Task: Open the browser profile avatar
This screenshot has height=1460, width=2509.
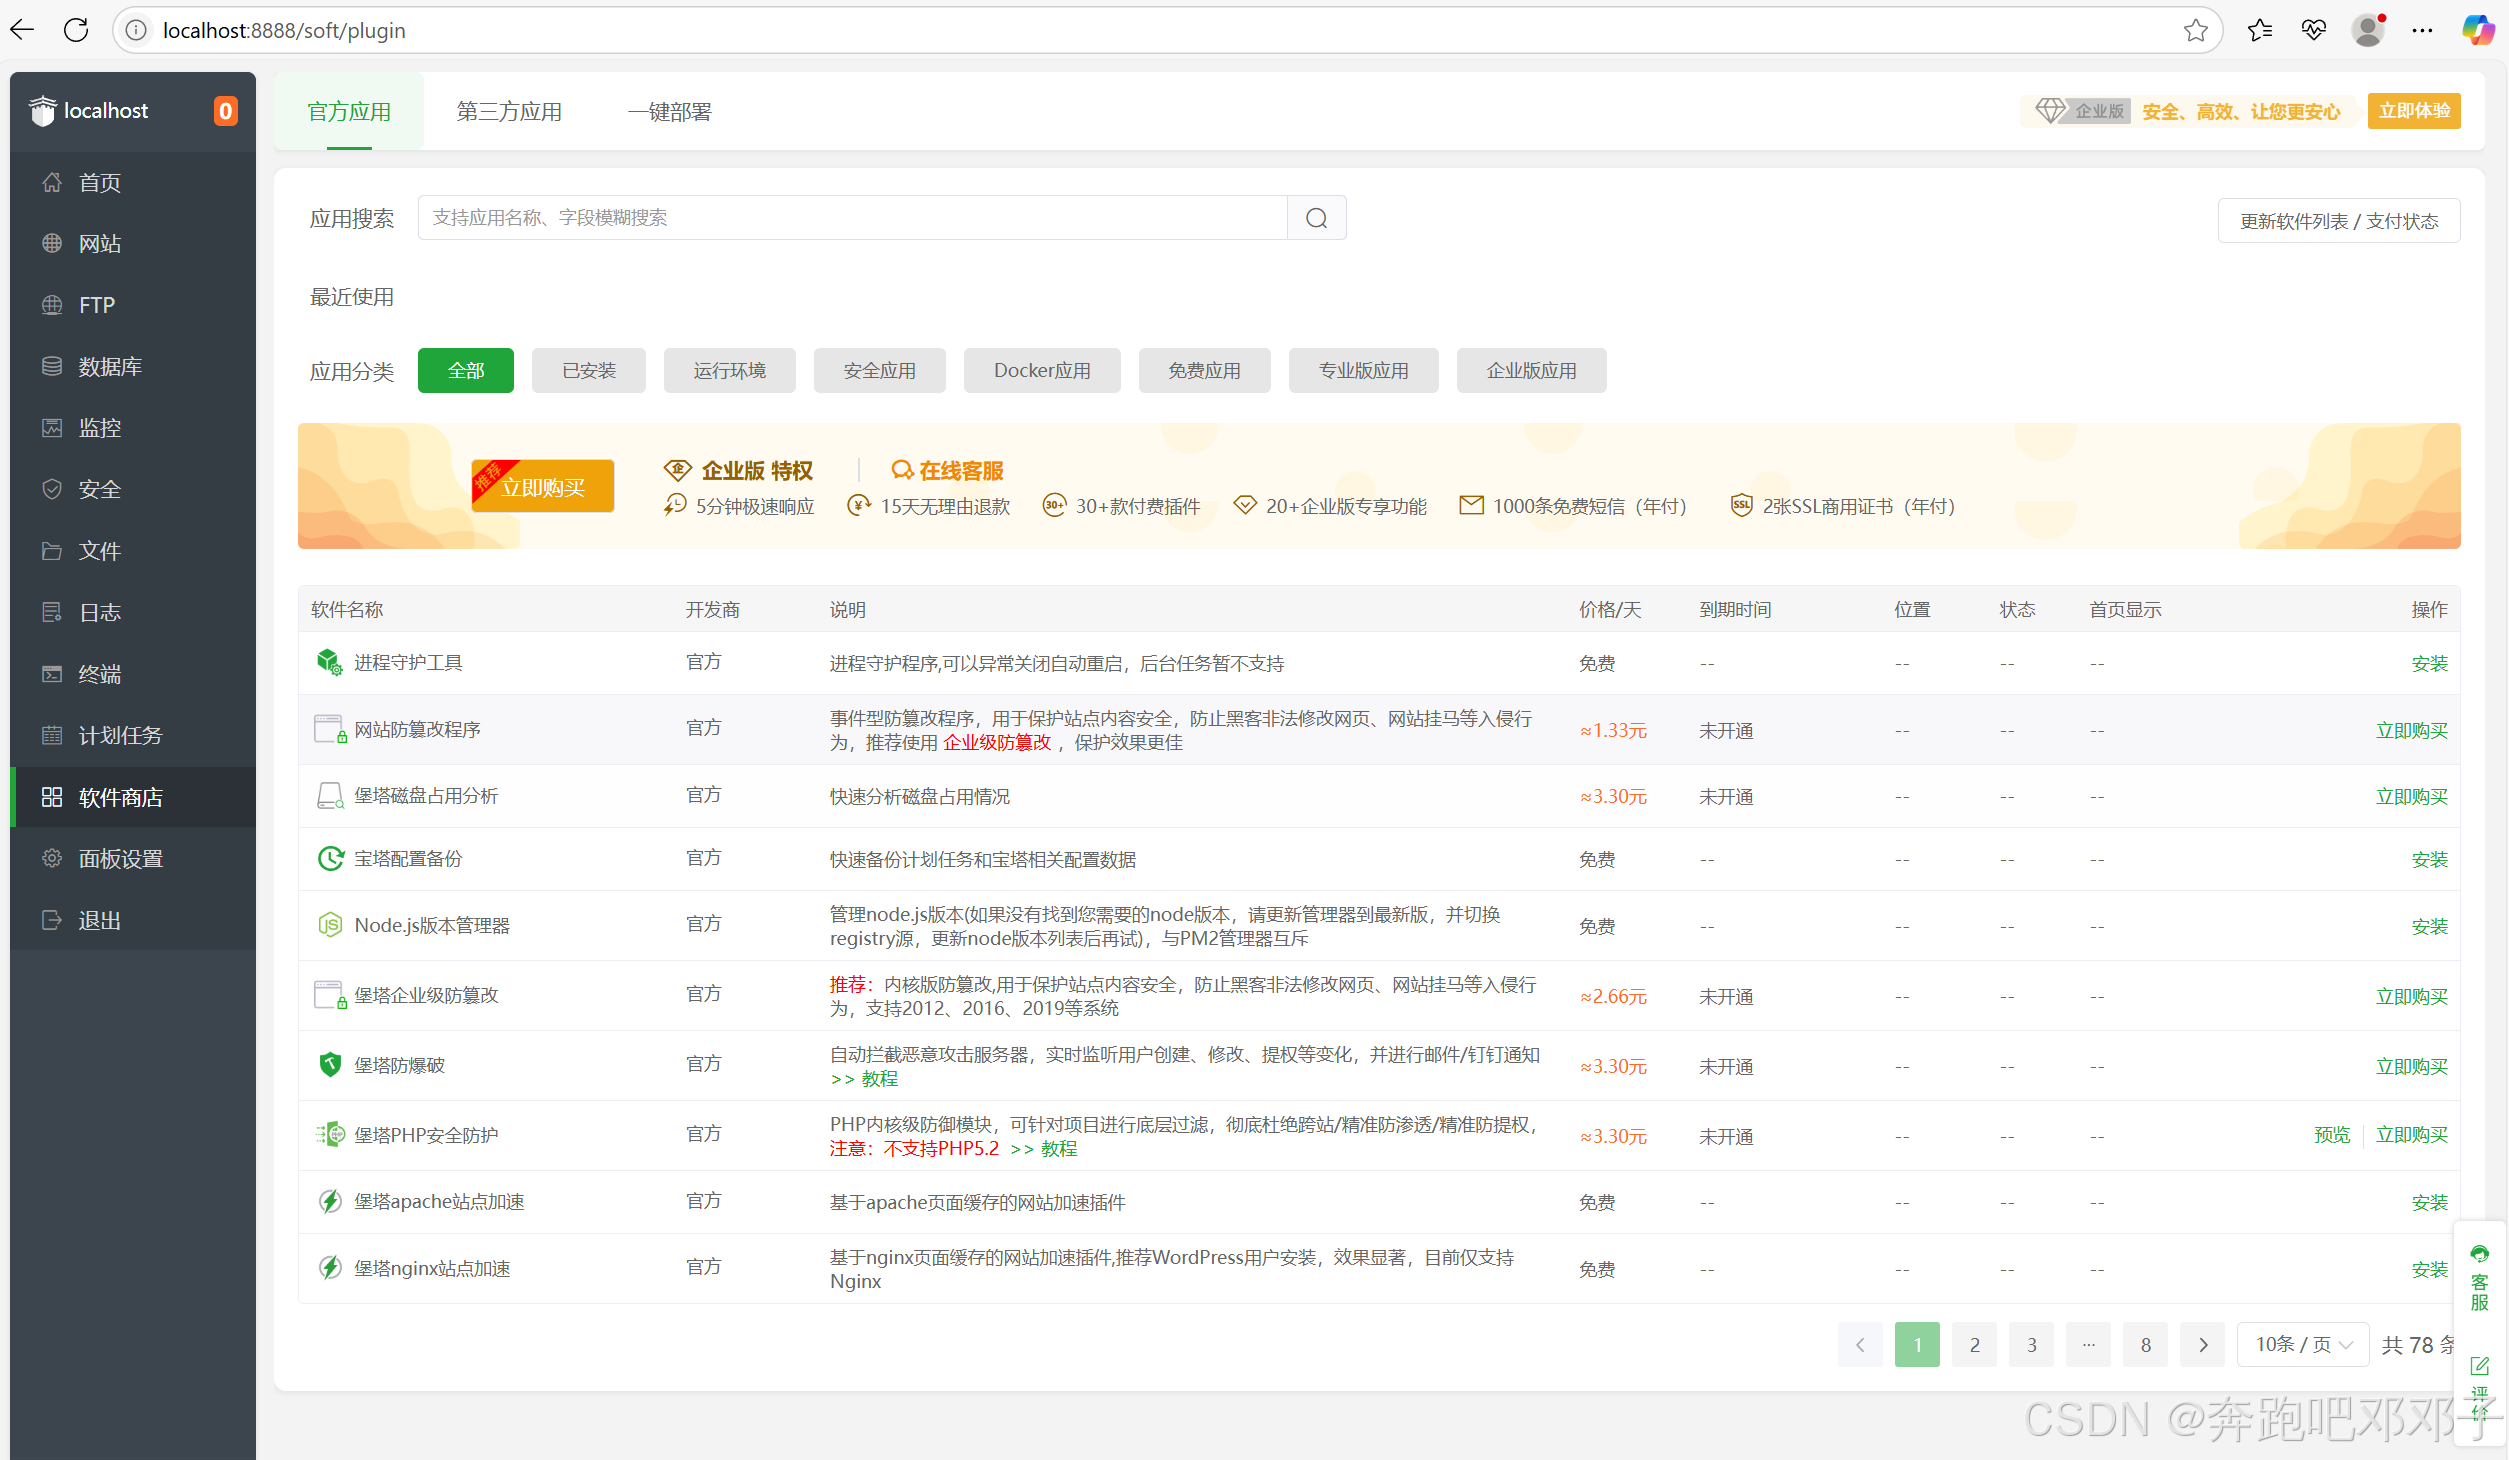Action: click(x=2368, y=30)
